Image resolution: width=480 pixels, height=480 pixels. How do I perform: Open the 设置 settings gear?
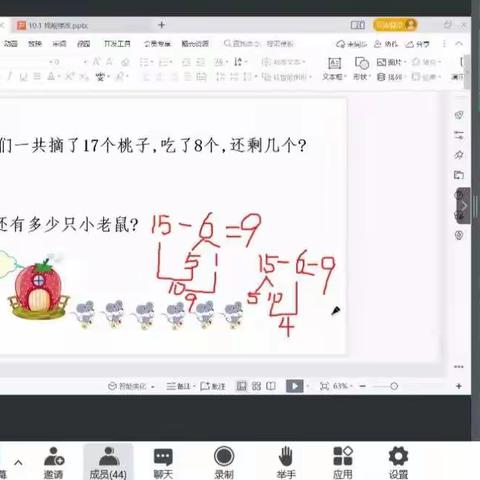[398, 462]
